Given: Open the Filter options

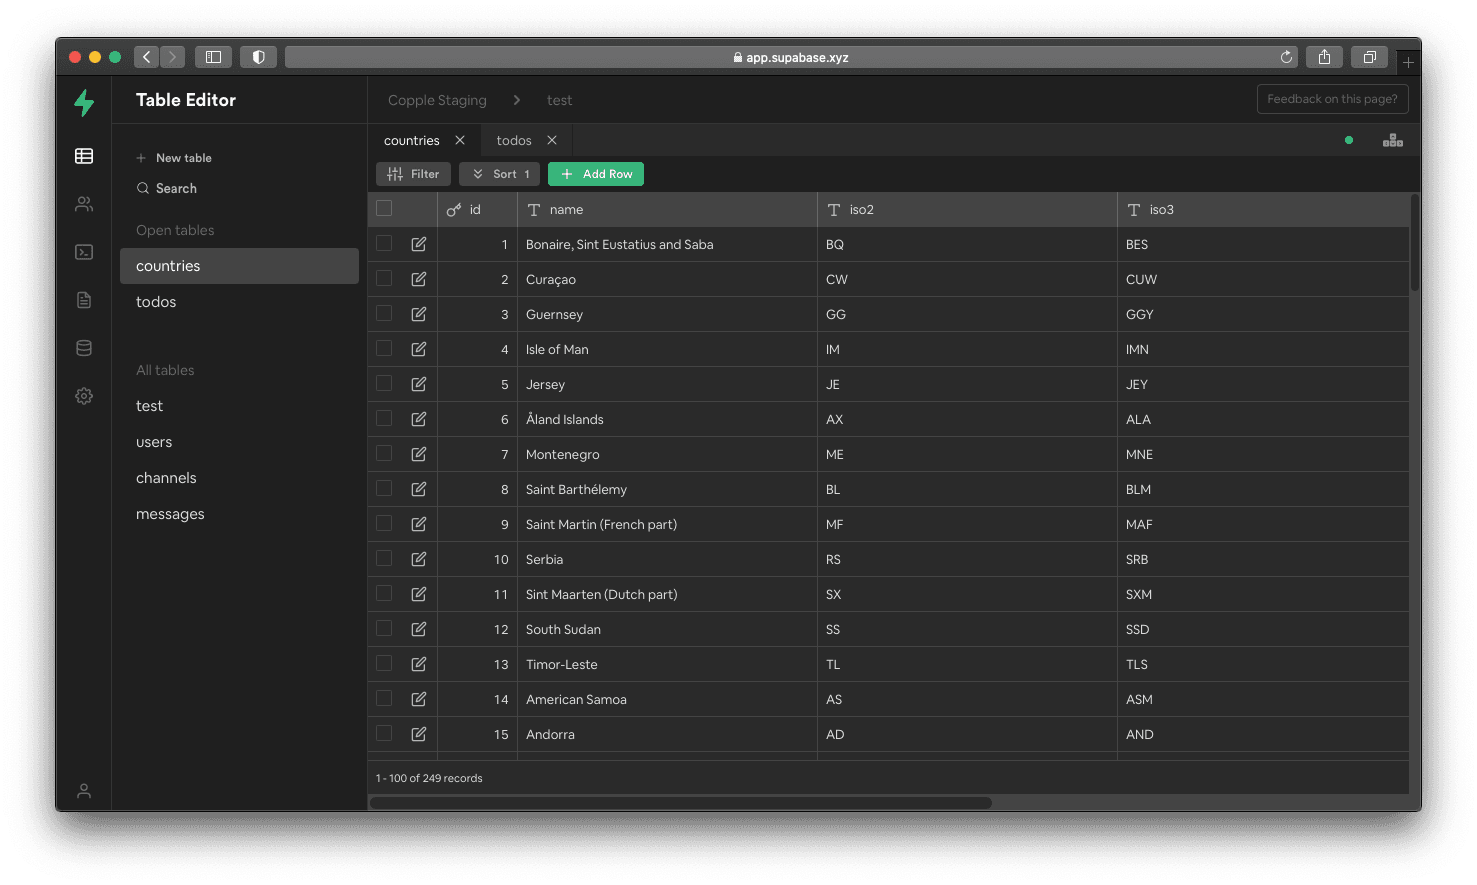Looking at the screenshot, I should pos(414,174).
